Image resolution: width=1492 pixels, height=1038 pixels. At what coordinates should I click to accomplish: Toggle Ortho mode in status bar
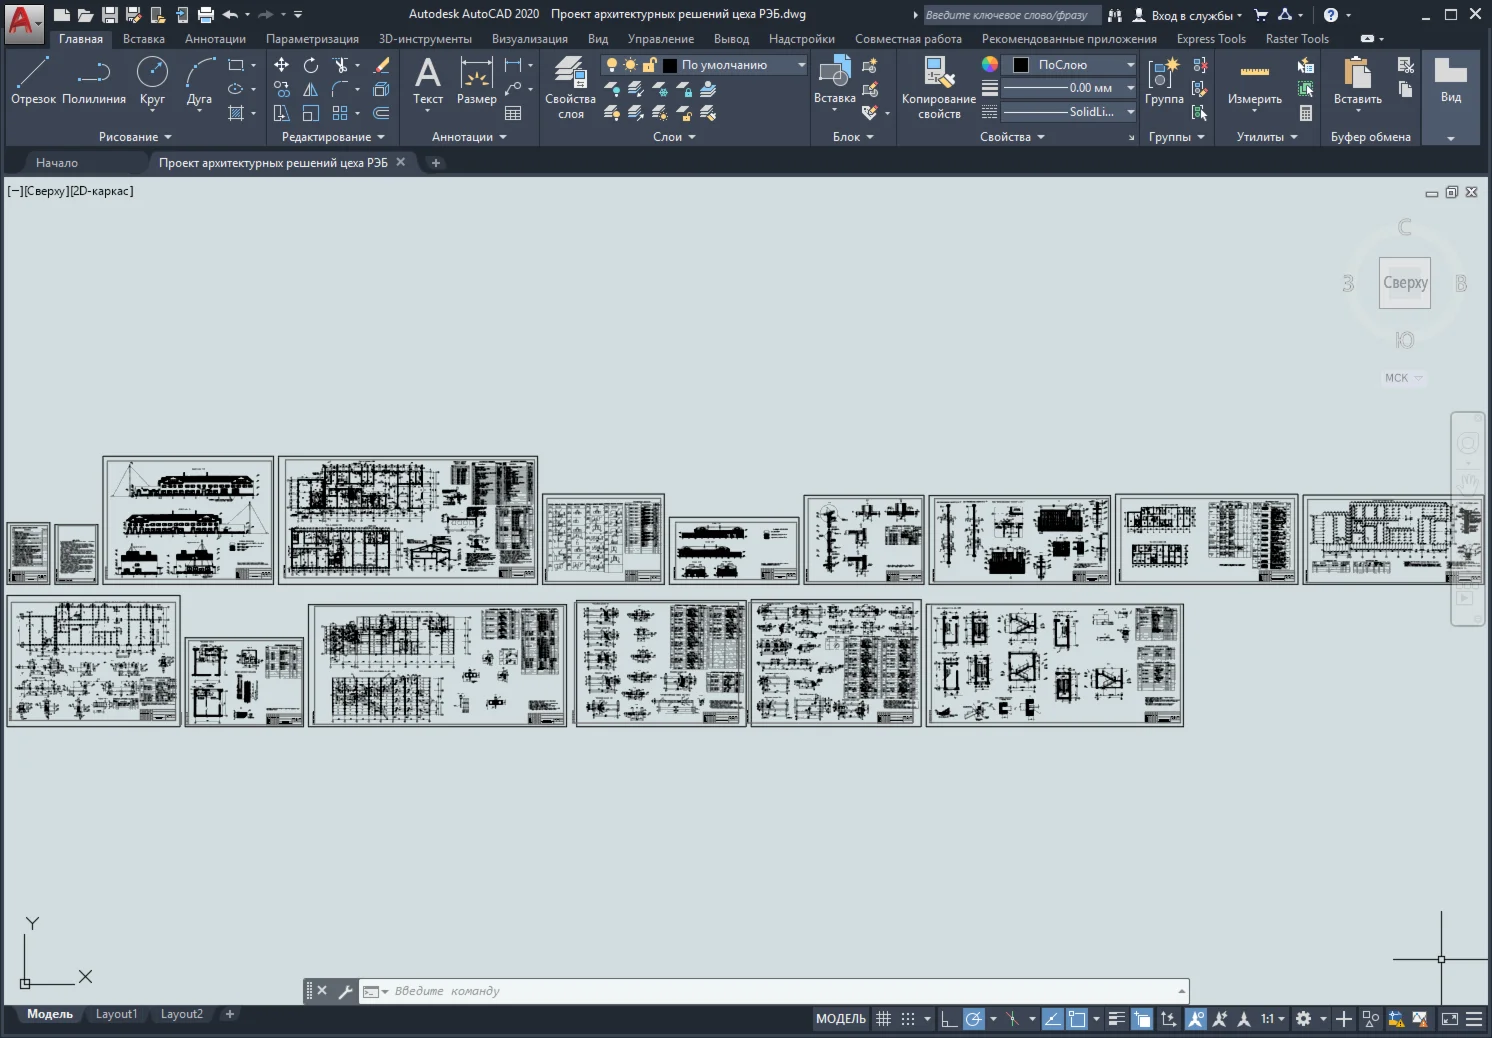point(949,1019)
